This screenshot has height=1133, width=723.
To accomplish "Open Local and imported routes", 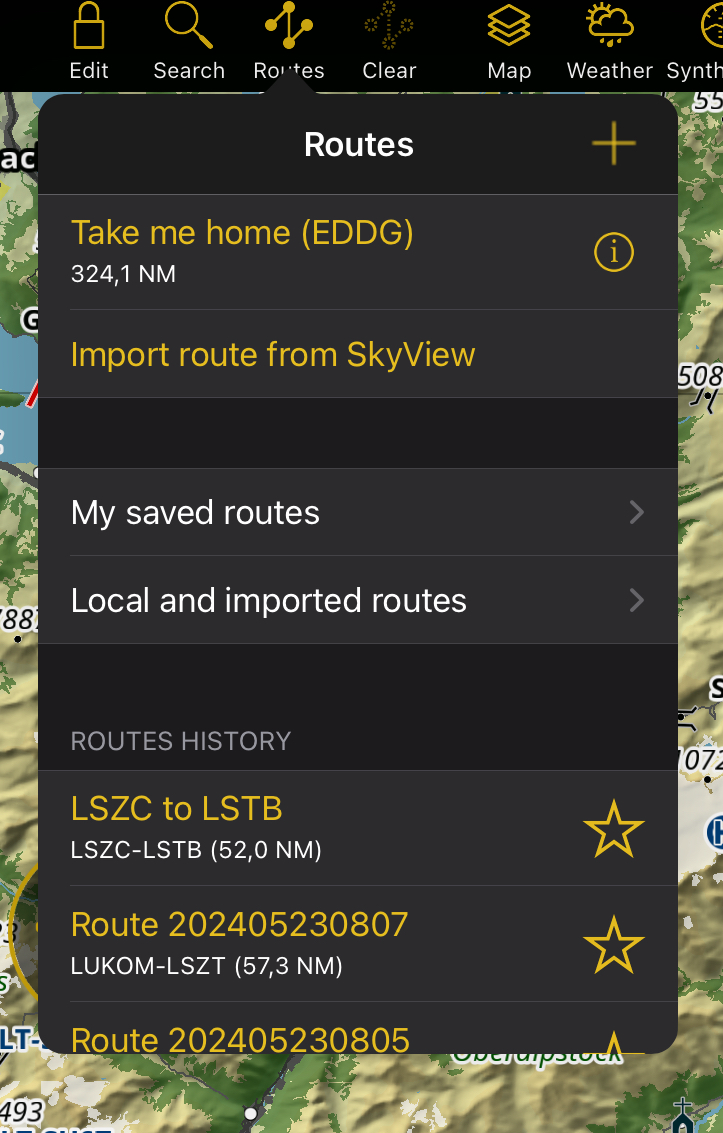I will click(358, 600).
